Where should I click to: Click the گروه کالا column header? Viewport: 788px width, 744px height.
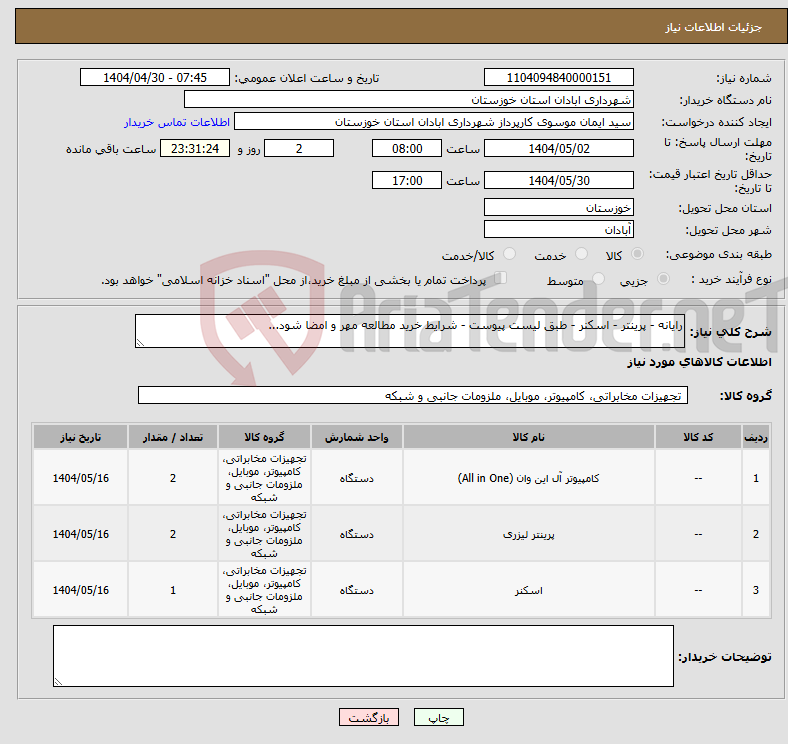coord(264,437)
